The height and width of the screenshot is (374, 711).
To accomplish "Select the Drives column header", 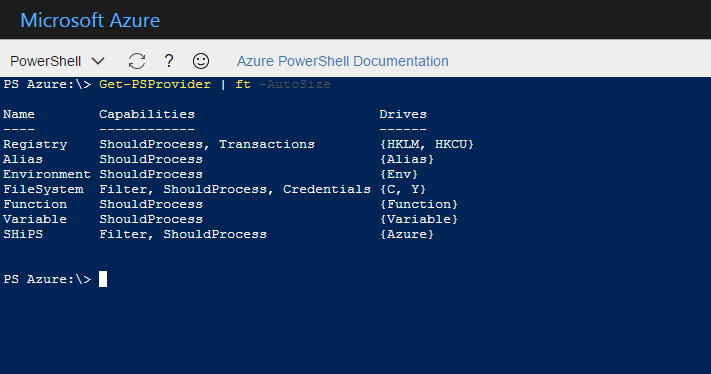I will click(403, 114).
